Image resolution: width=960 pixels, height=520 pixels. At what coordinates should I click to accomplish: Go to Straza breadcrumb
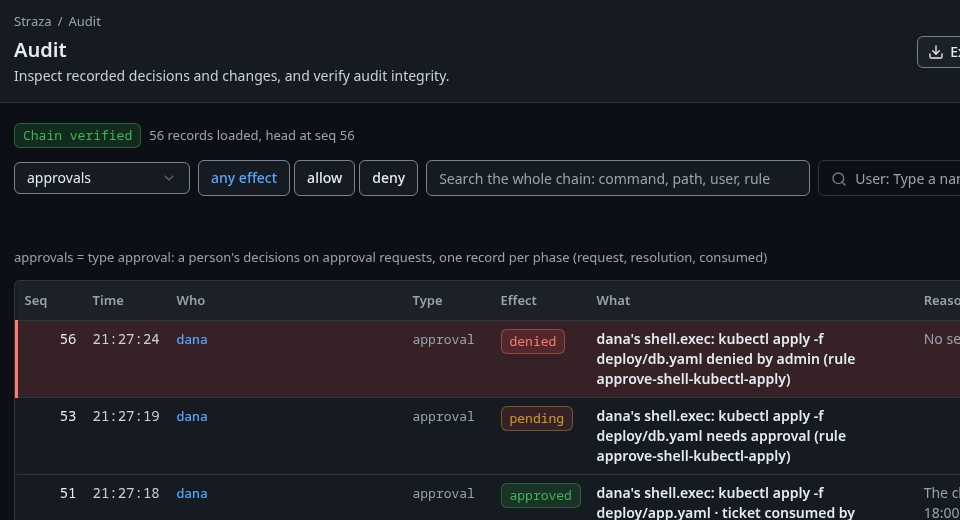[32, 21]
